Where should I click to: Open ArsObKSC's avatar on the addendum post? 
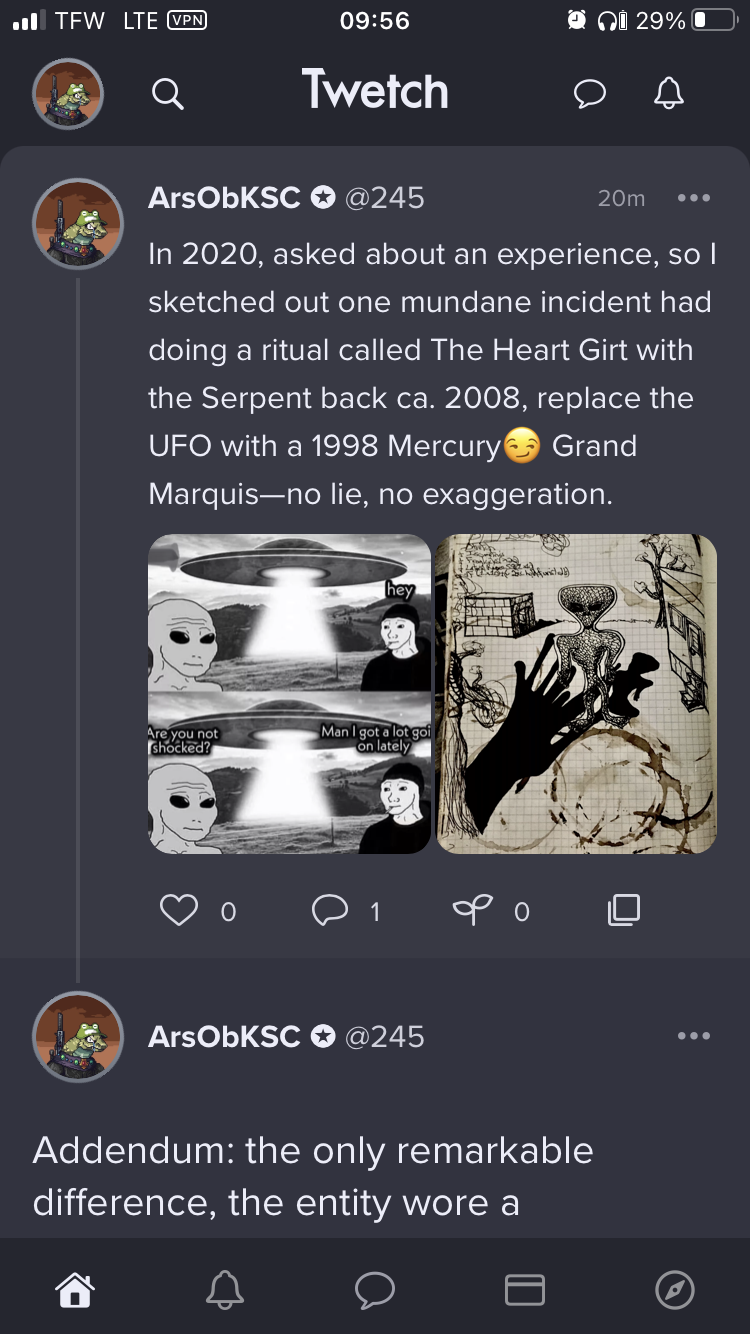(x=78, y=1036)
